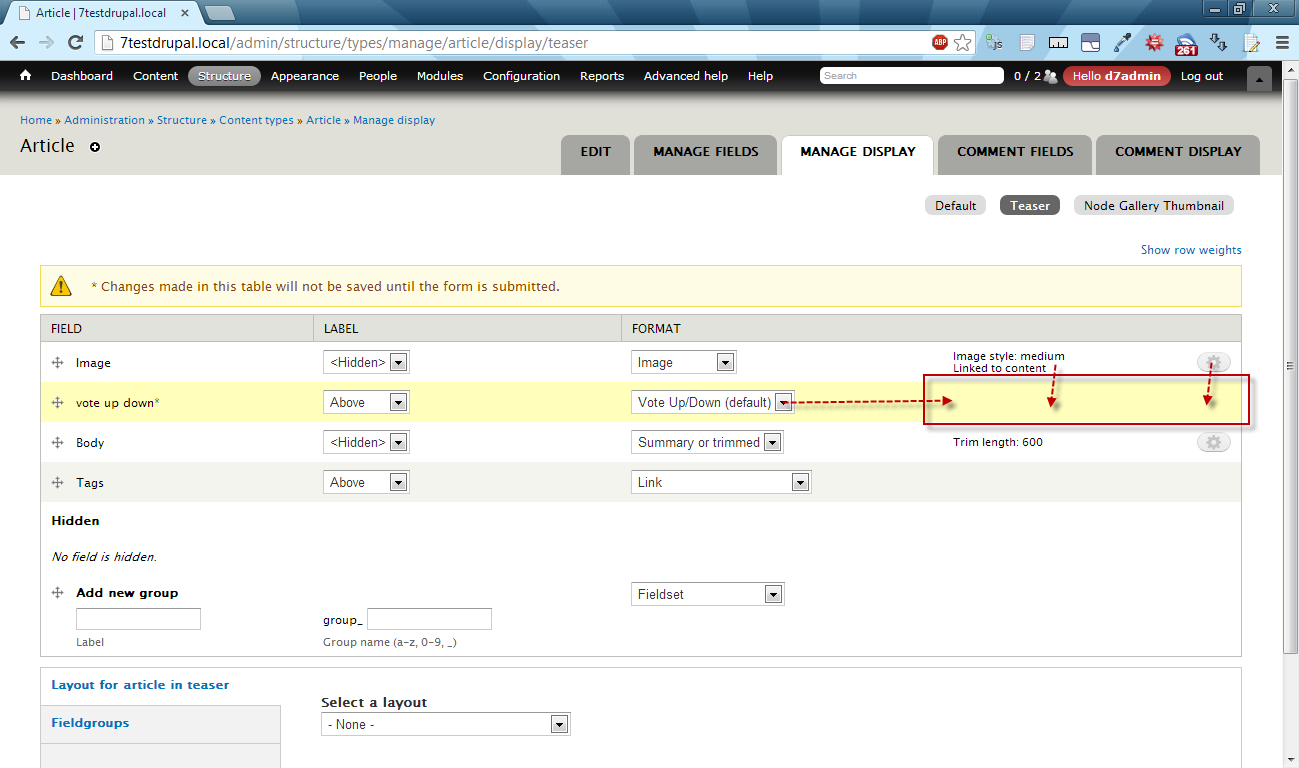Bookmark this page with the star icon
The height and width of the screenshot is (768, 1299).
[962, 43]
